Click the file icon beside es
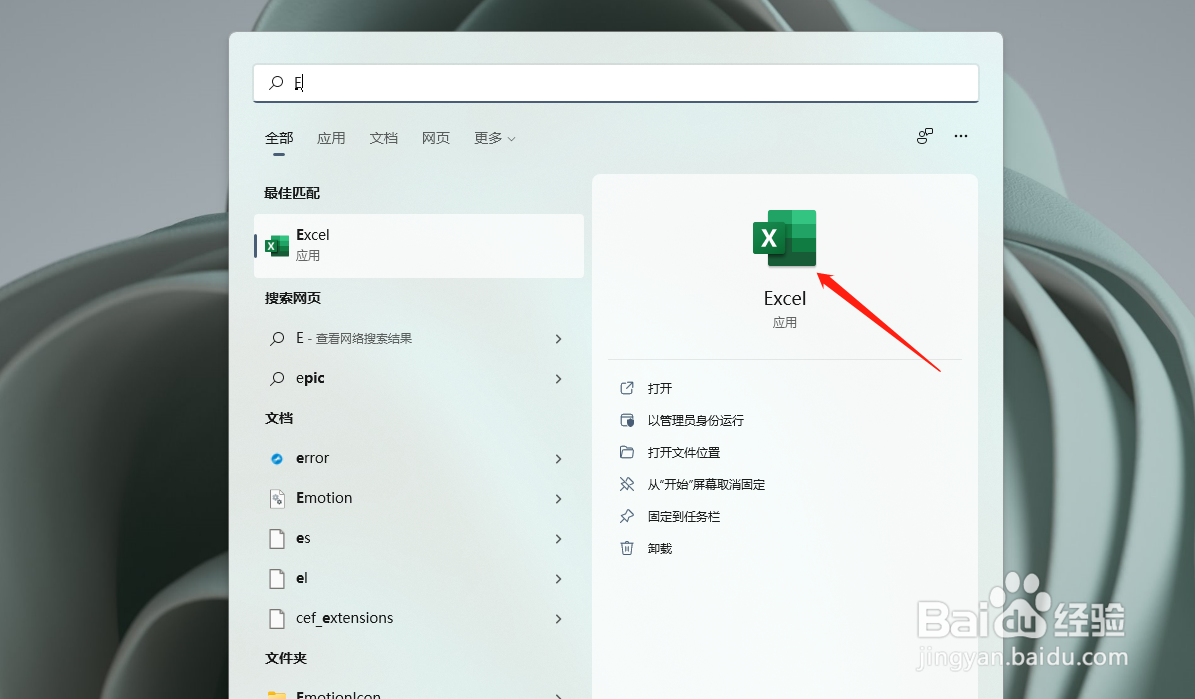This screenshot has height=699, width=1195. (x=277, y=538)
